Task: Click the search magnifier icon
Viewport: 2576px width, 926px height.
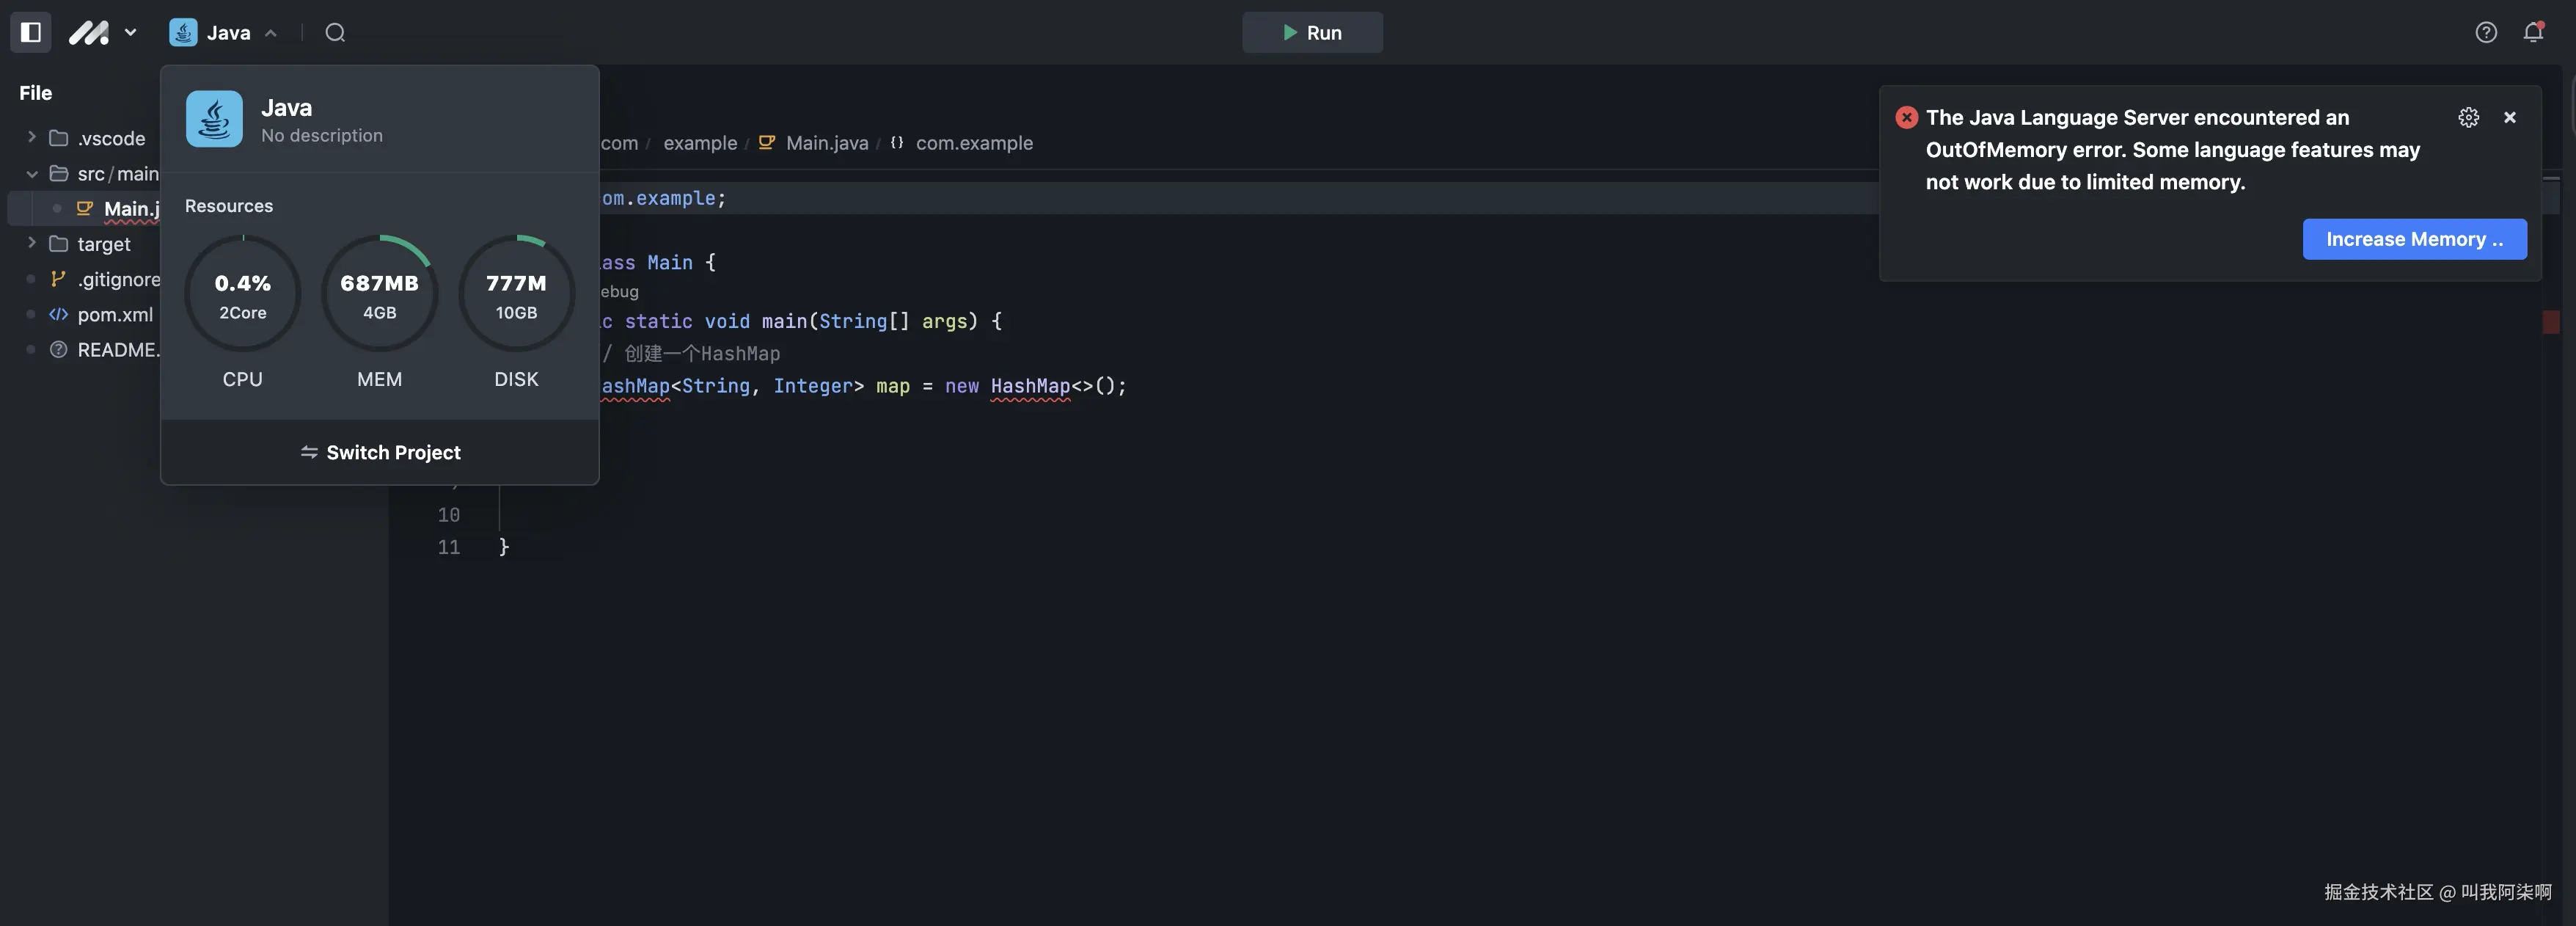Action: pyautogui.click(x=335, y=32)
